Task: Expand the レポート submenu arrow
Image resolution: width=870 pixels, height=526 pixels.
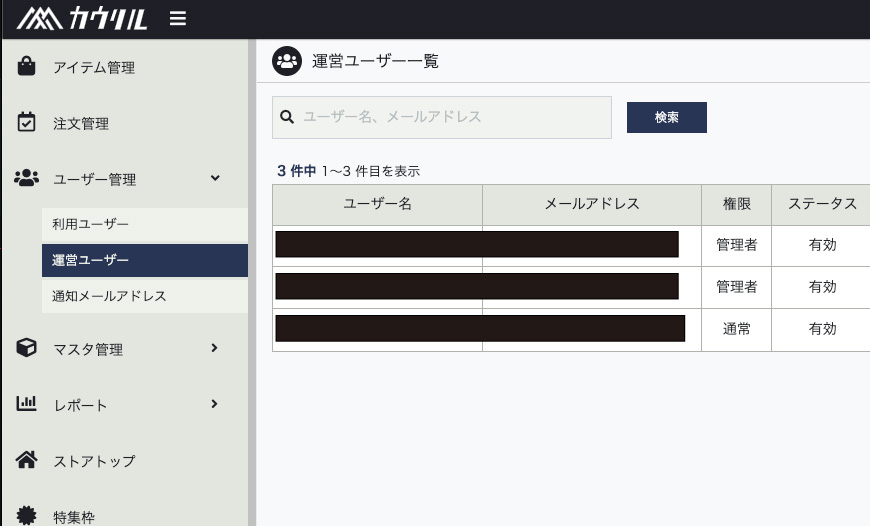Action: (x=214, y=404)
